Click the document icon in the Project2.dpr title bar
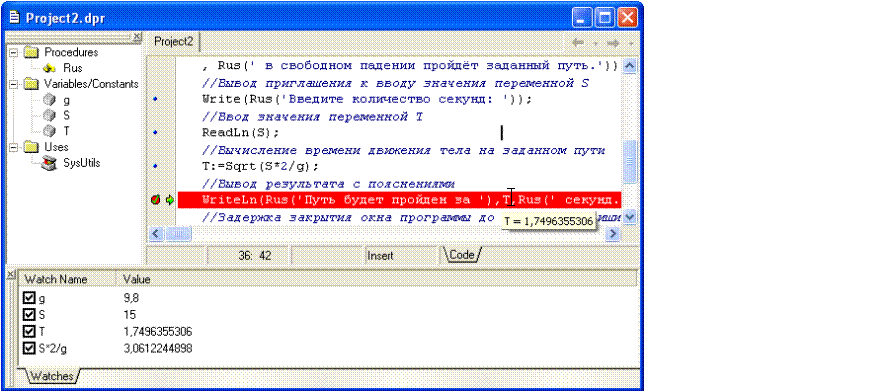Image resolution: width=881 pixels, height=392 pixels. coord(14,17)
